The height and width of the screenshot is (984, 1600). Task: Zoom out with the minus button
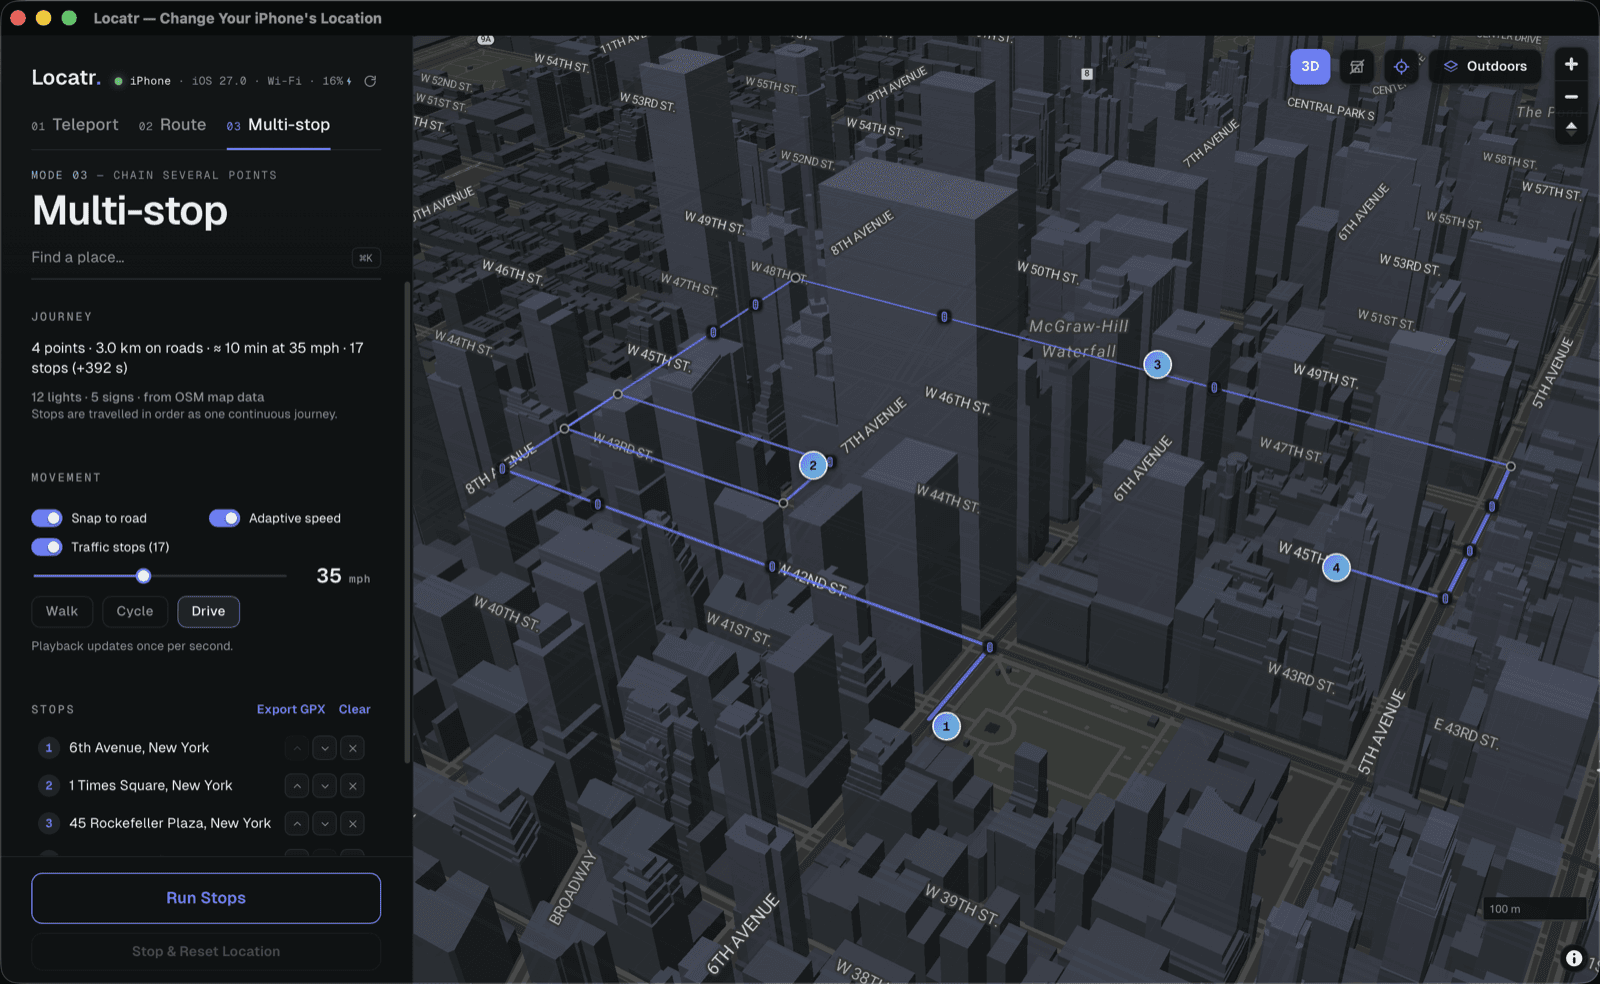1571,97
